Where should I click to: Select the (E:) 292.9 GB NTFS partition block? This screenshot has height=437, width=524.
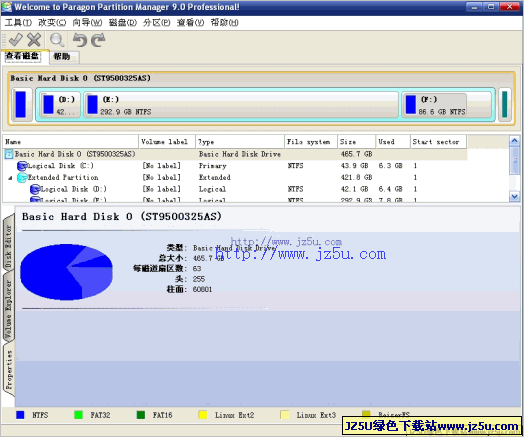coord(241,105)
